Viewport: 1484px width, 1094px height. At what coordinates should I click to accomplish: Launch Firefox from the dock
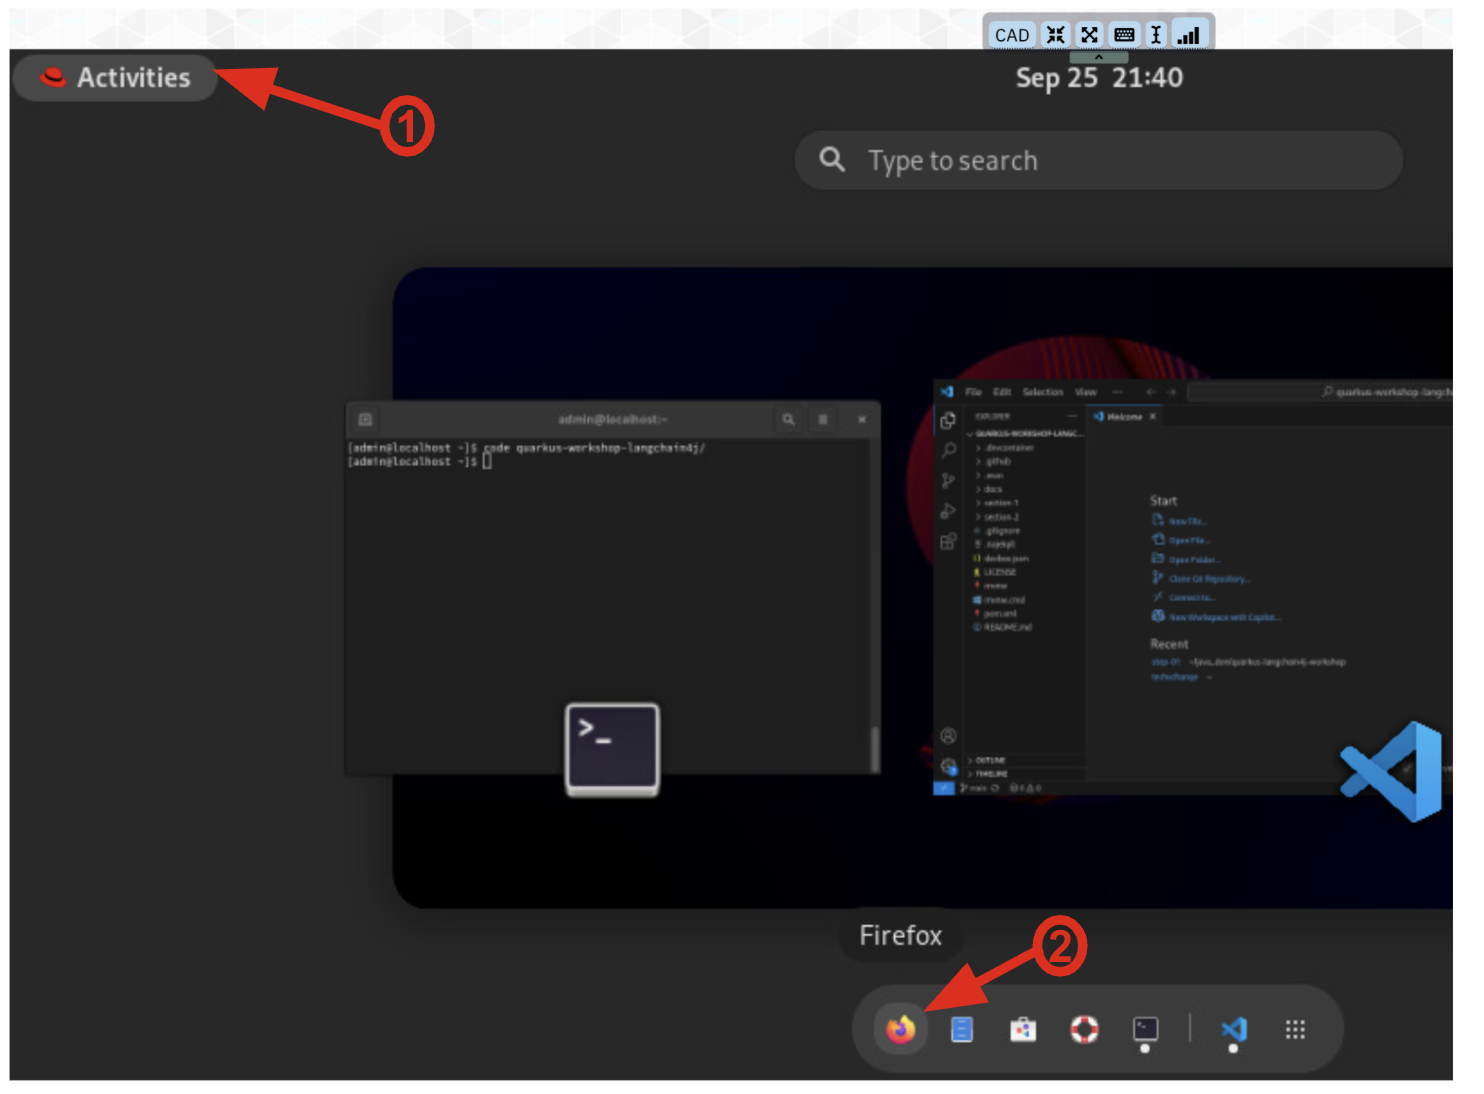click(x=900, y=1029)
